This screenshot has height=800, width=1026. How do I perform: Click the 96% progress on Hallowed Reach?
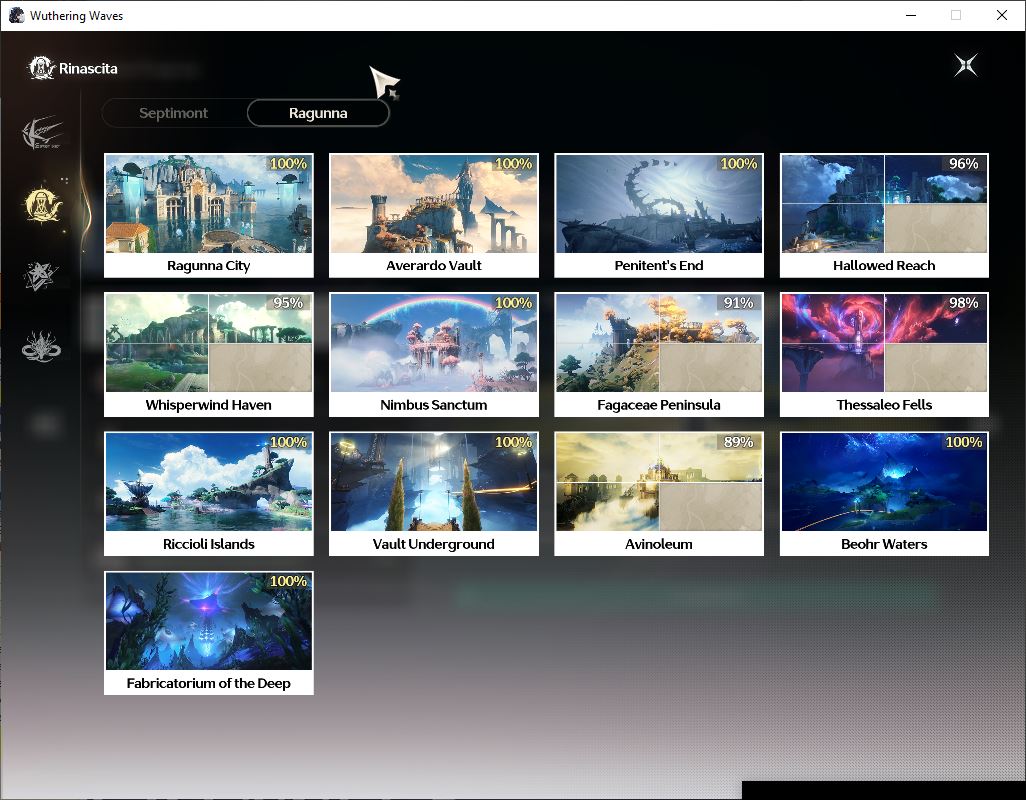(963, 164)
